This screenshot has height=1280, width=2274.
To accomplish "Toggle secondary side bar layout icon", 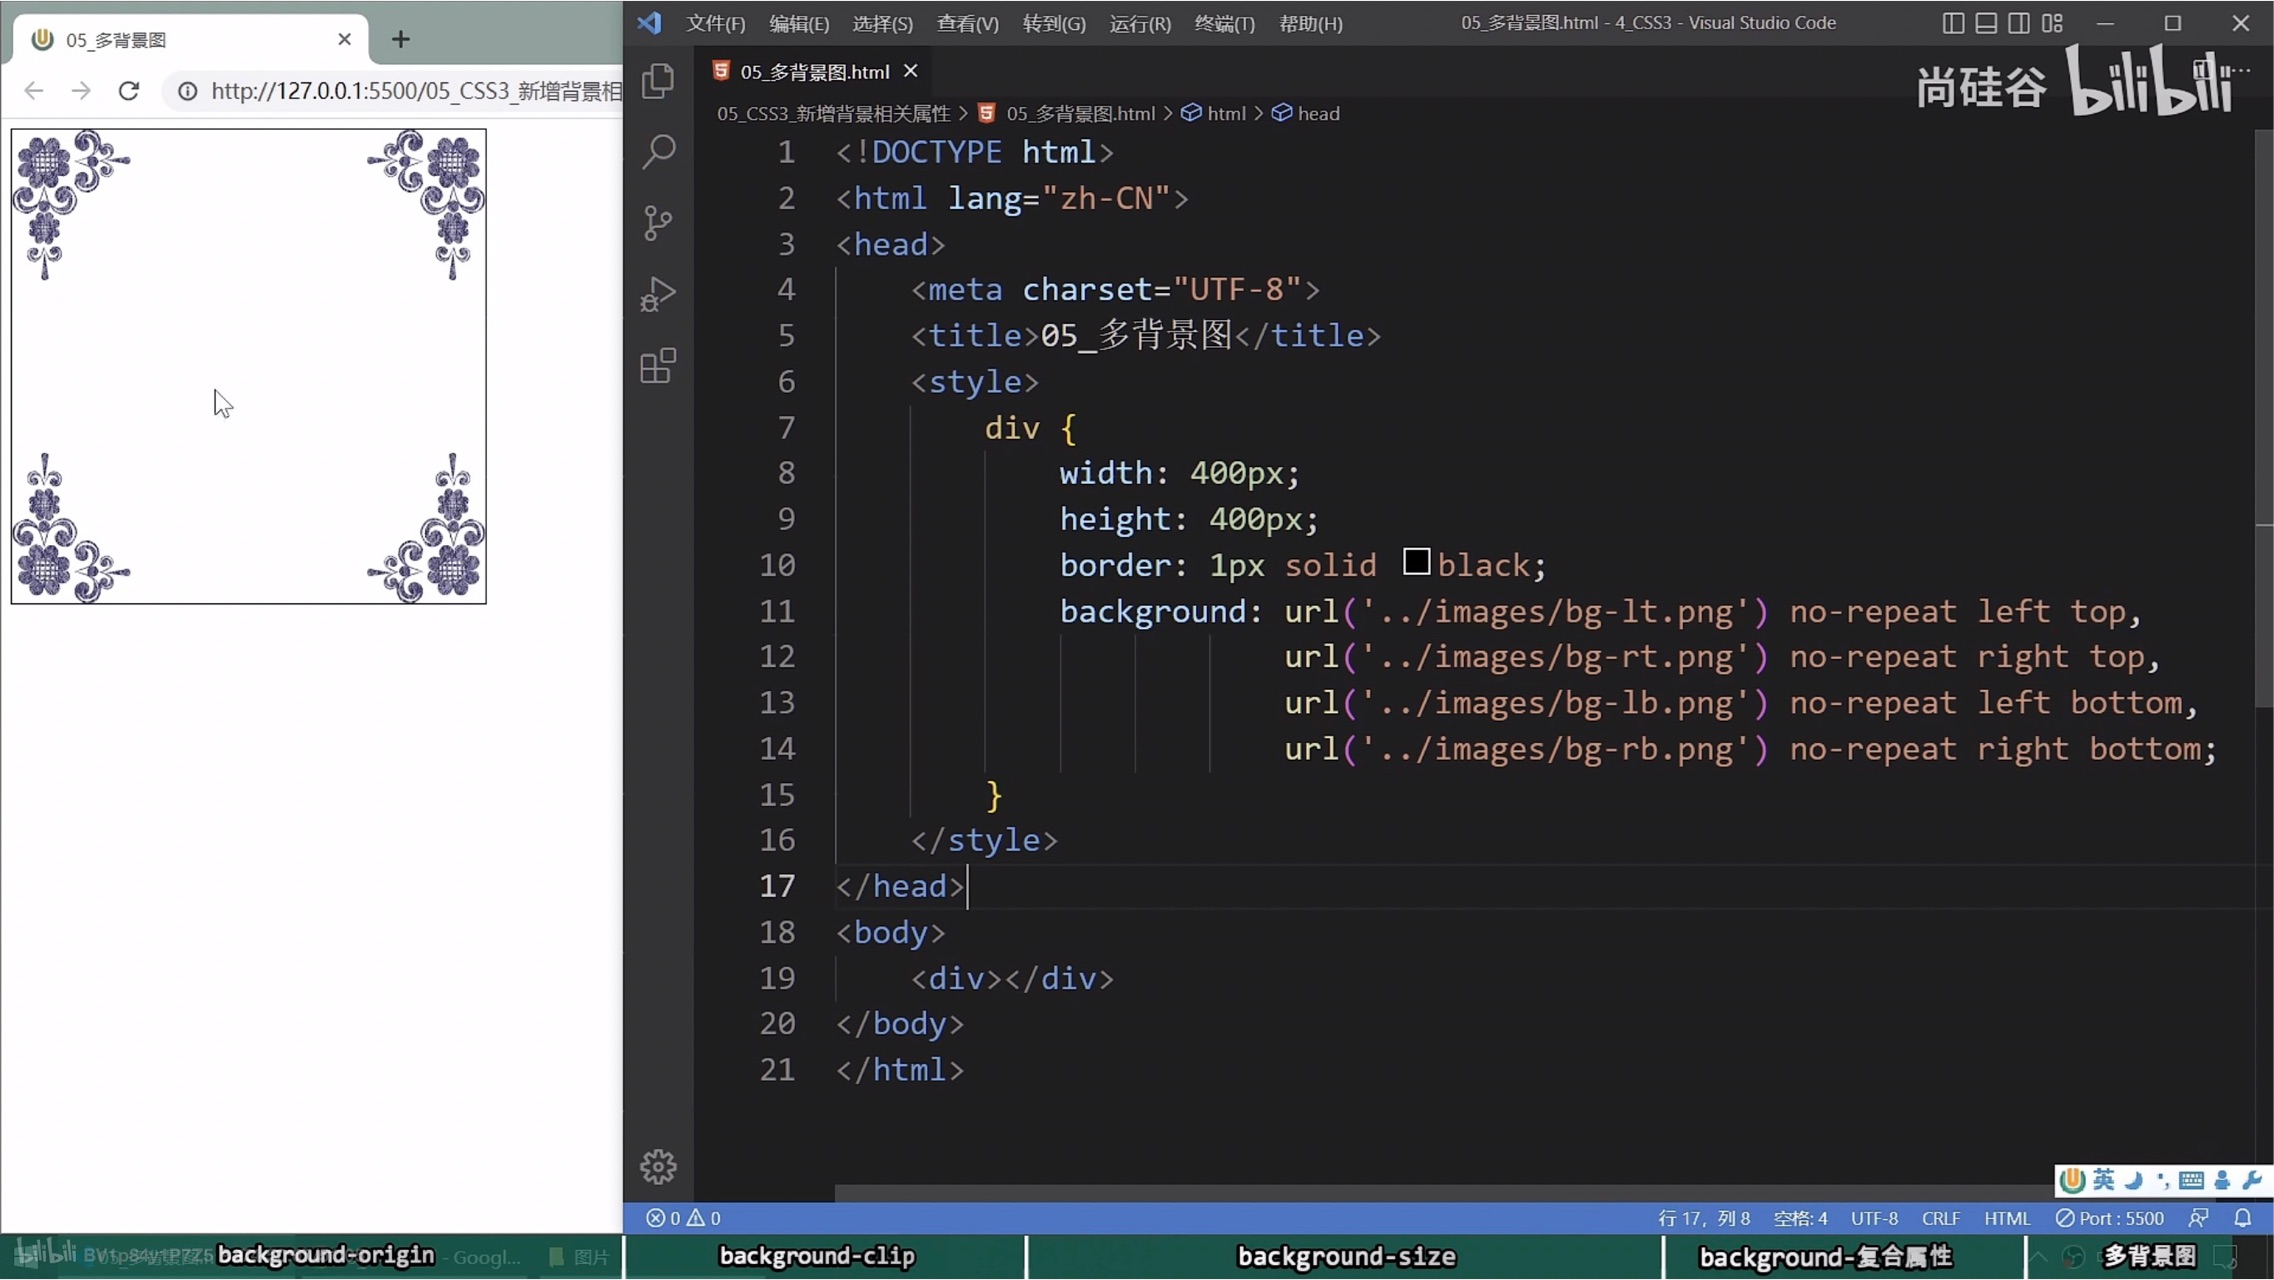I will pos(2019,22).
